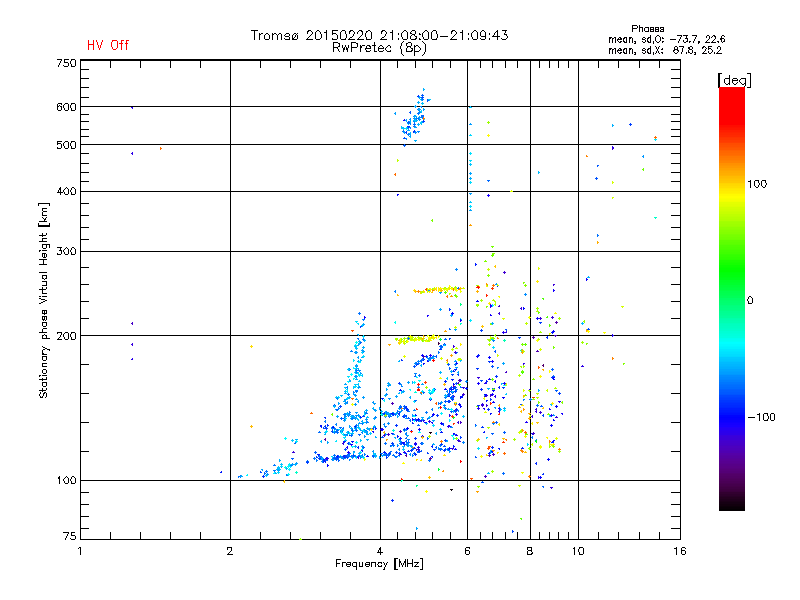The height and width of the screenshot is (600, 800).
Task: Click the phase colorbar gradient
Action: (732, 299)
